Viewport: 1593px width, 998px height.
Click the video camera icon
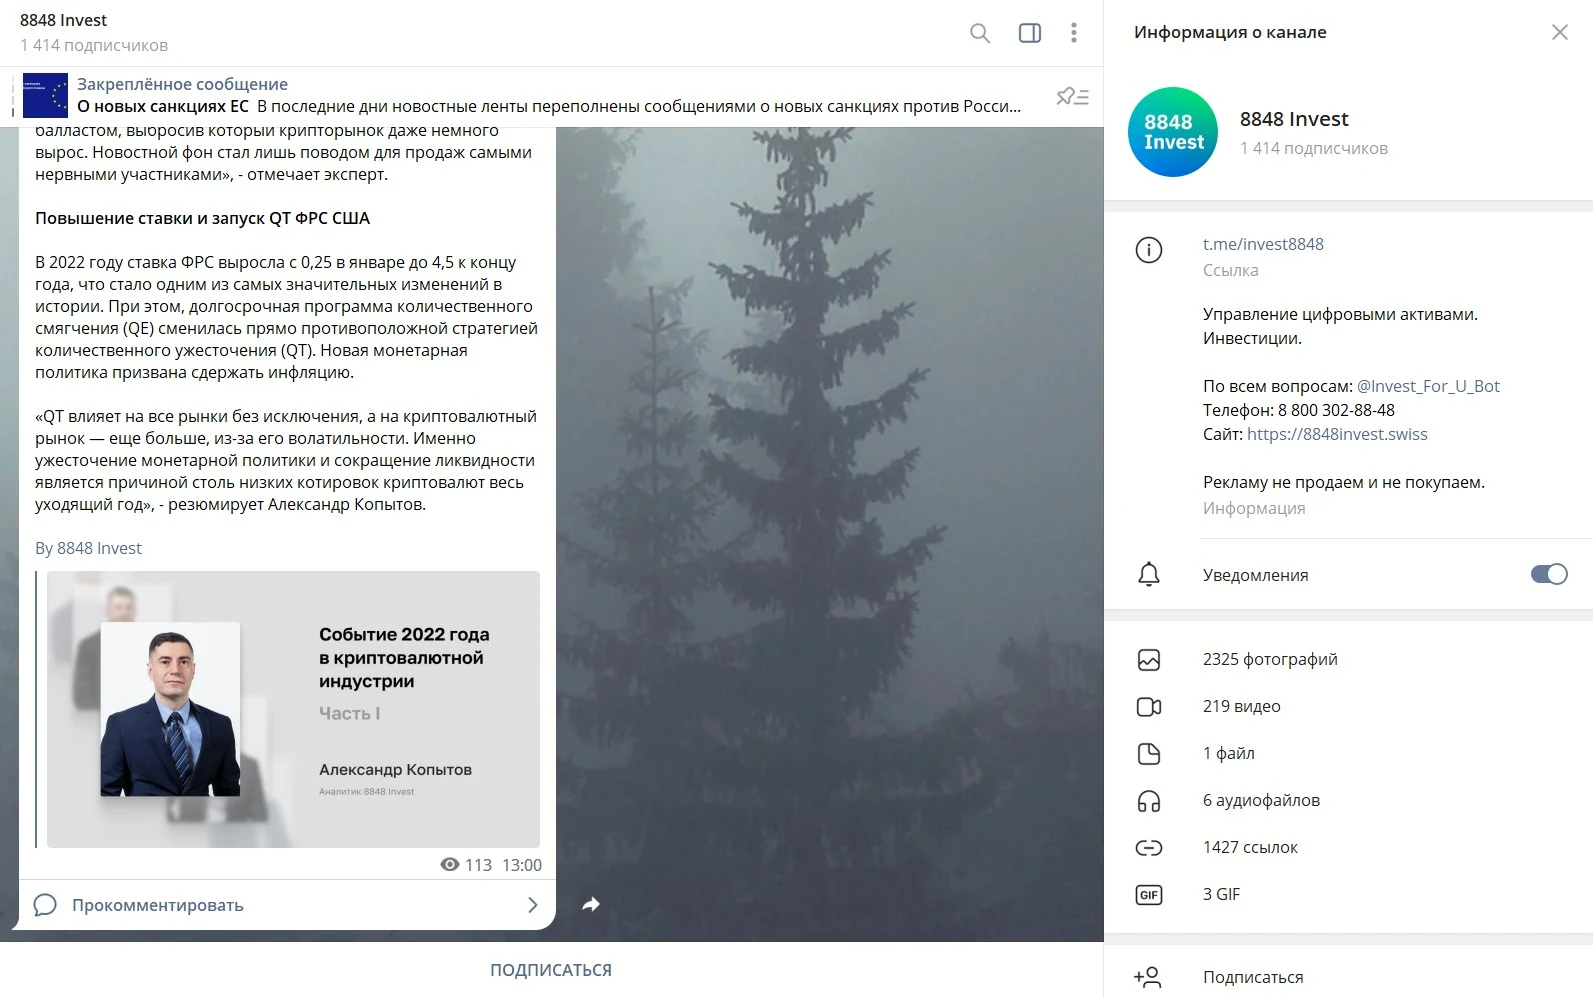1149,707
